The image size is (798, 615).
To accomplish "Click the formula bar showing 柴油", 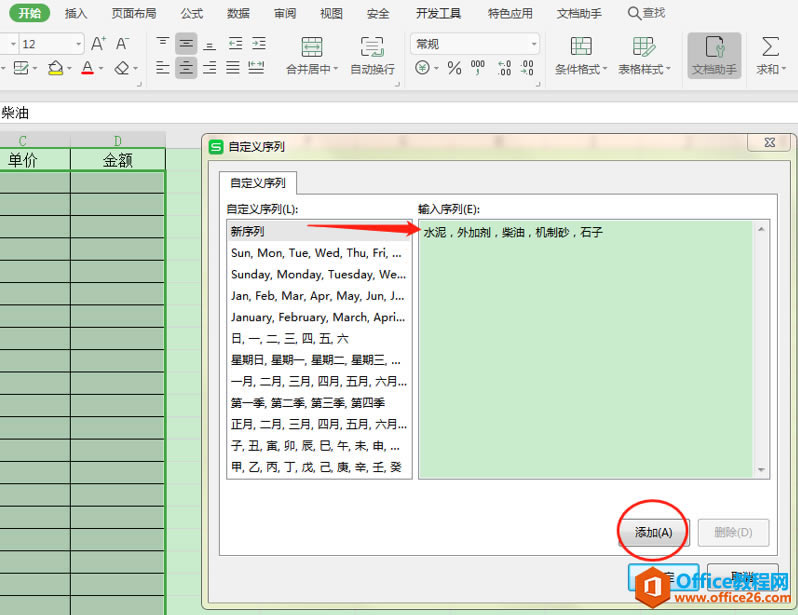I will (x=399, y=113).
